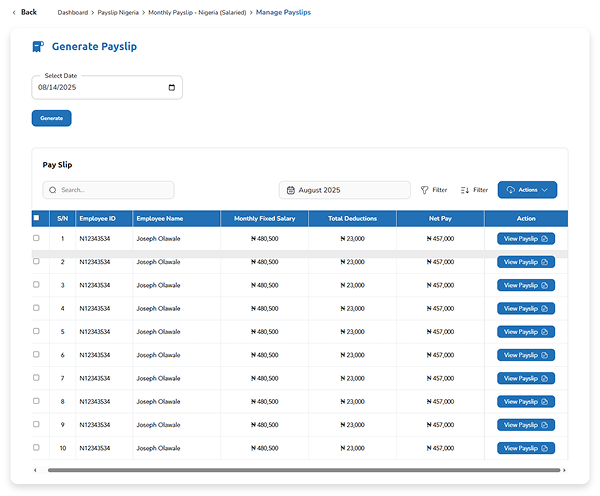The height and width of the screenshot is (496, 600).
Task: Click Joseph Olawale name in row 9
Action: (158, 425)
